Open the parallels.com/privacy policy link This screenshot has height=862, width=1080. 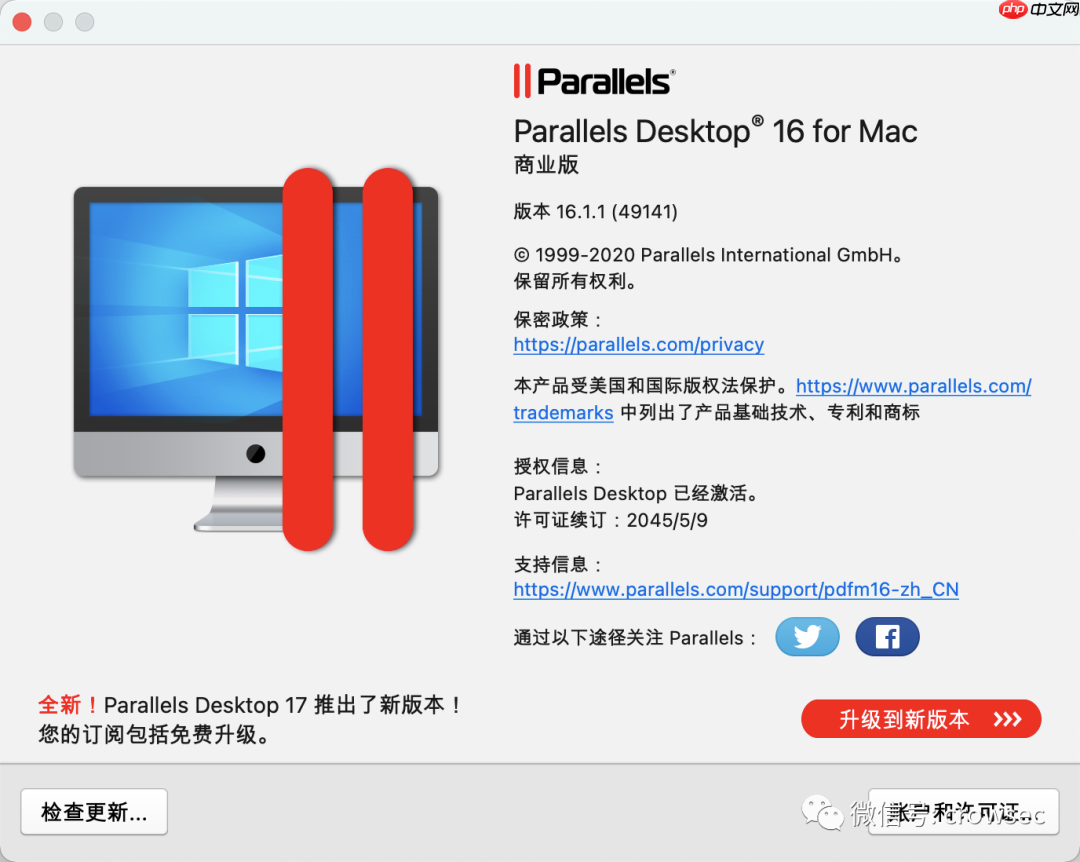[x=638, y=345]
